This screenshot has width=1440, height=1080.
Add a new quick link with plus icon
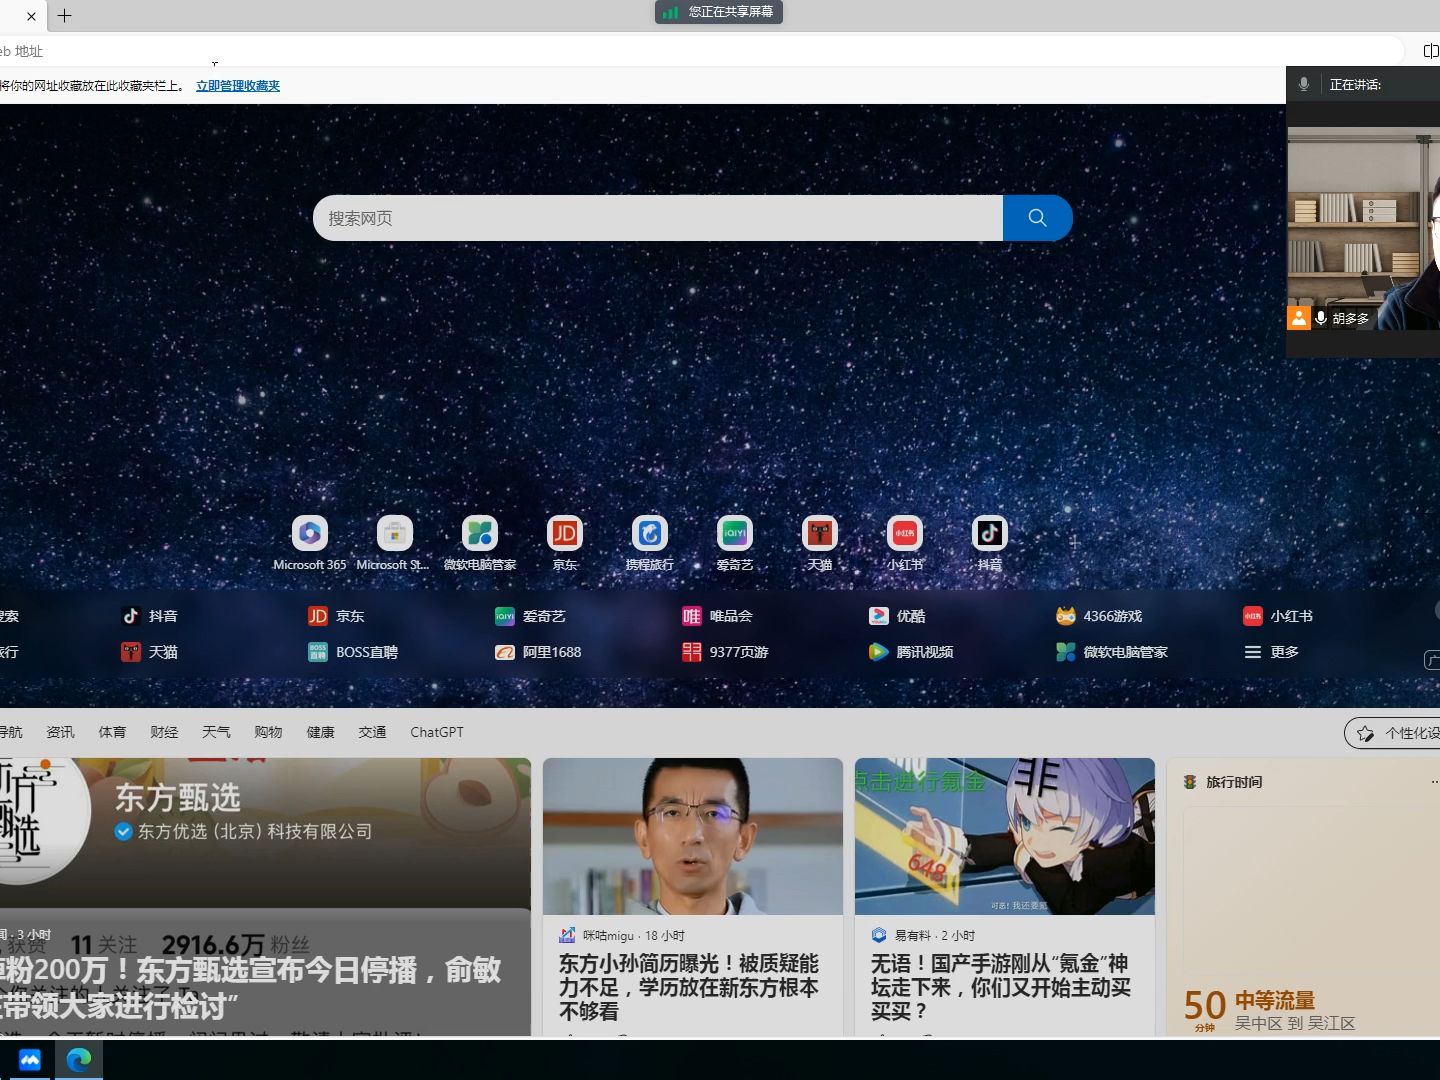point(1074,543)
